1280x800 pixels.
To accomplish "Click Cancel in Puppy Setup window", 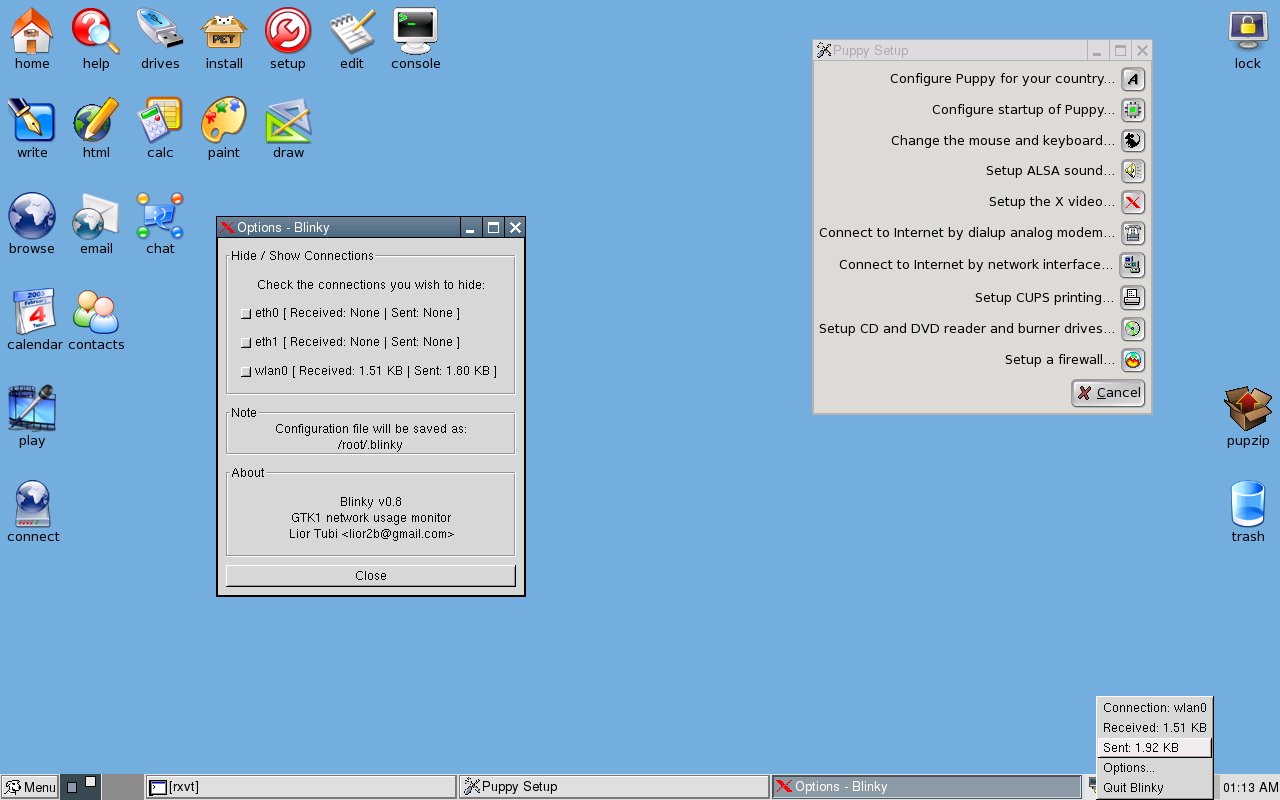I will (1108, 393).
